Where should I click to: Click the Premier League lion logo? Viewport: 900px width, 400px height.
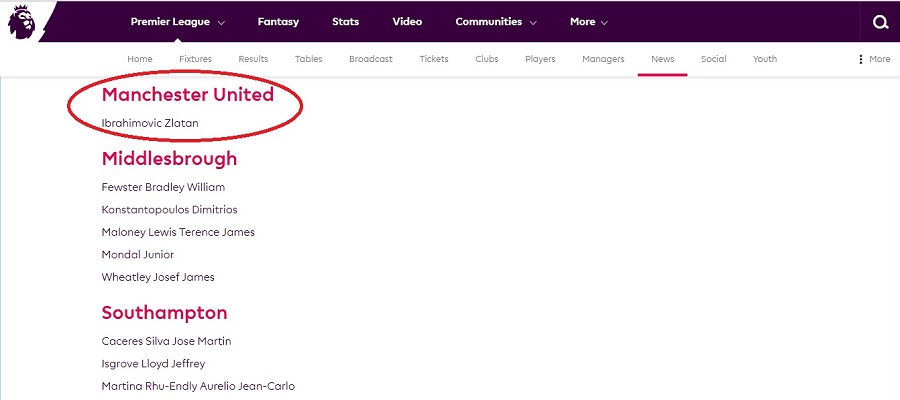[22, 23]
